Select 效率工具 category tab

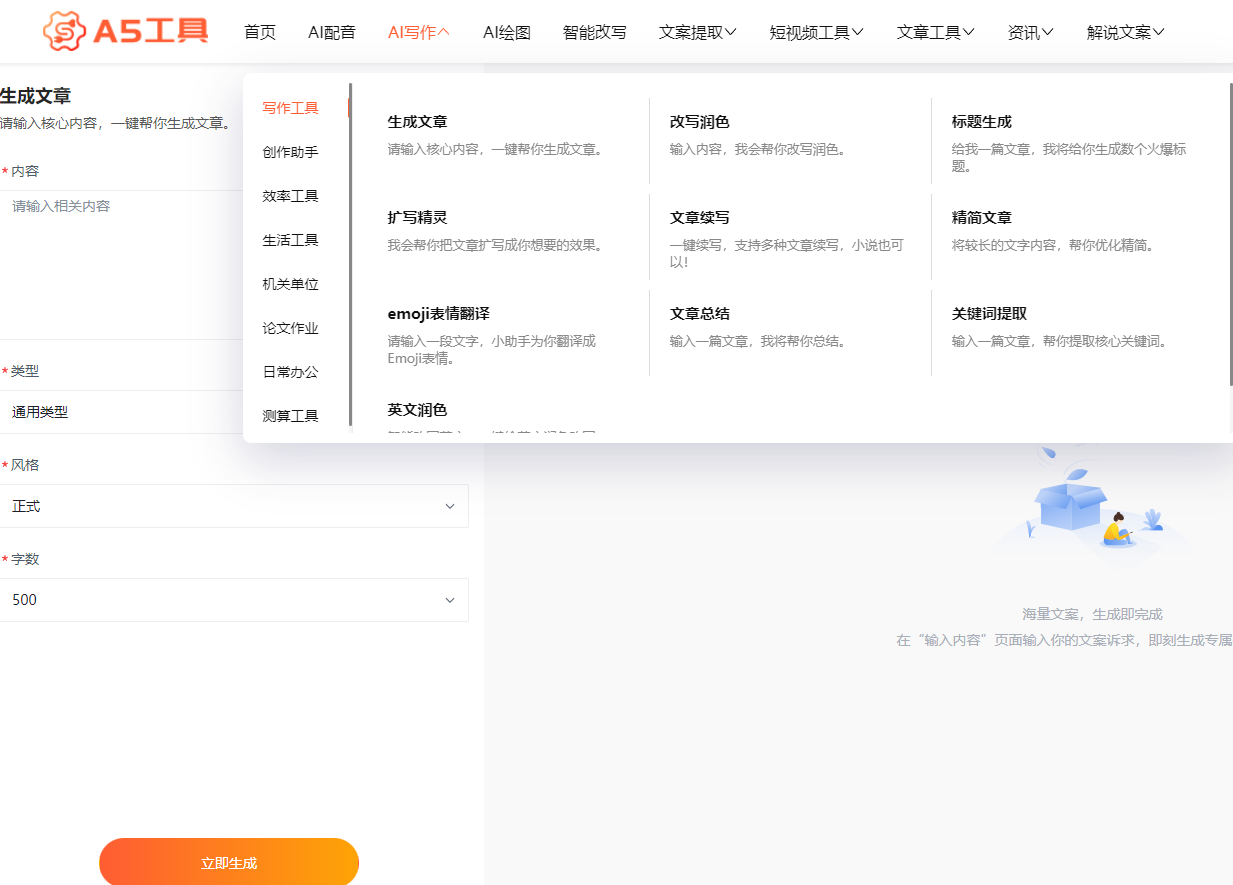tap(291, 196)
